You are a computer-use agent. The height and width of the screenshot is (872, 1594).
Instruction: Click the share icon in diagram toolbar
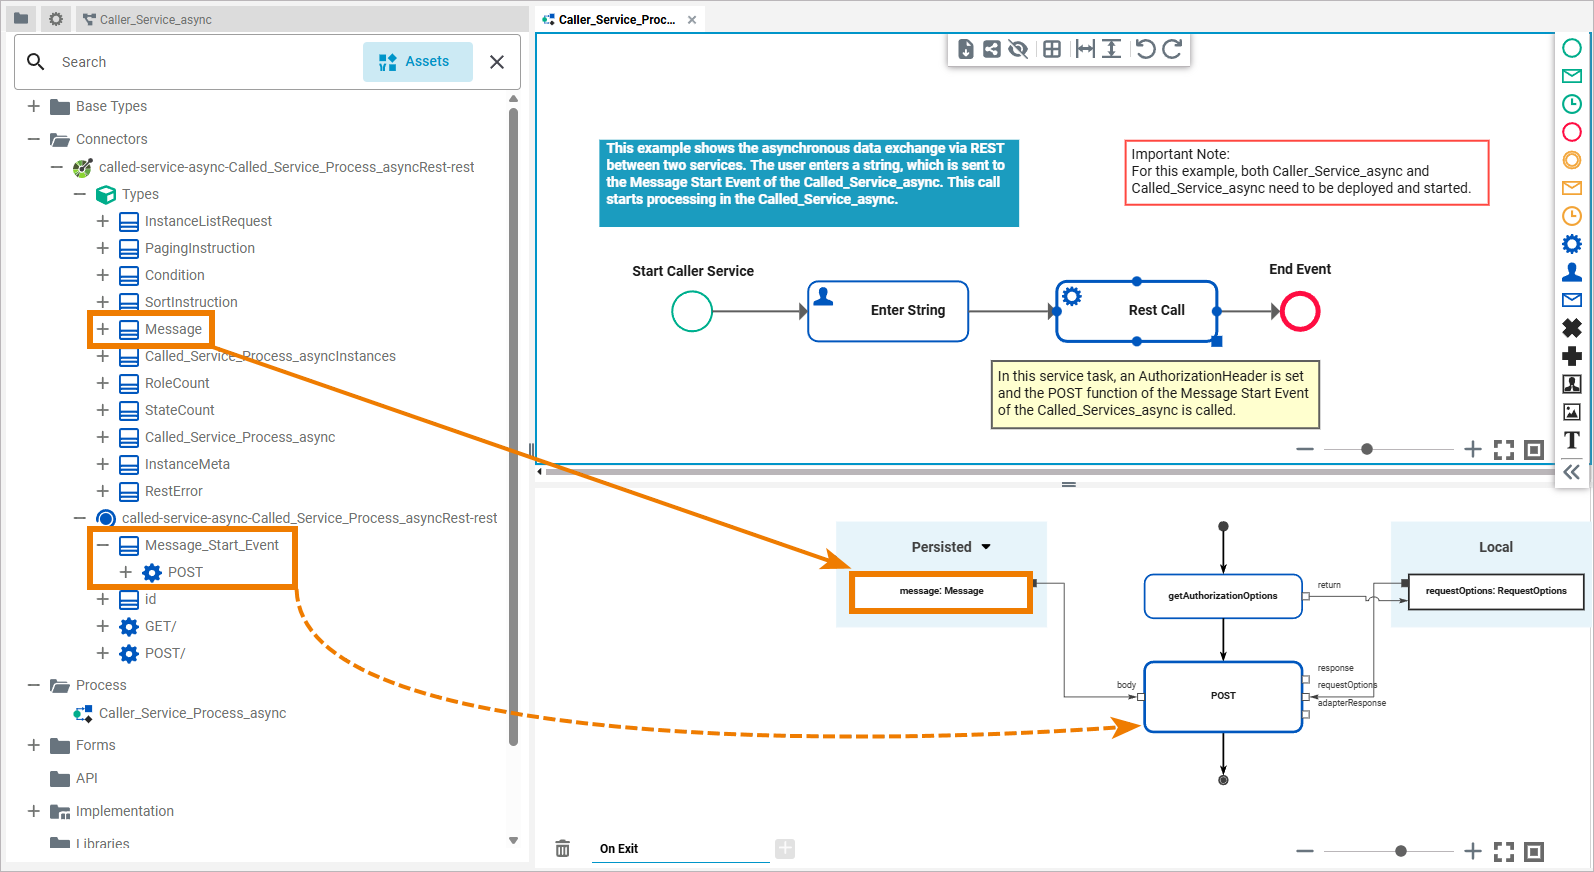click(x=991, y=49)
